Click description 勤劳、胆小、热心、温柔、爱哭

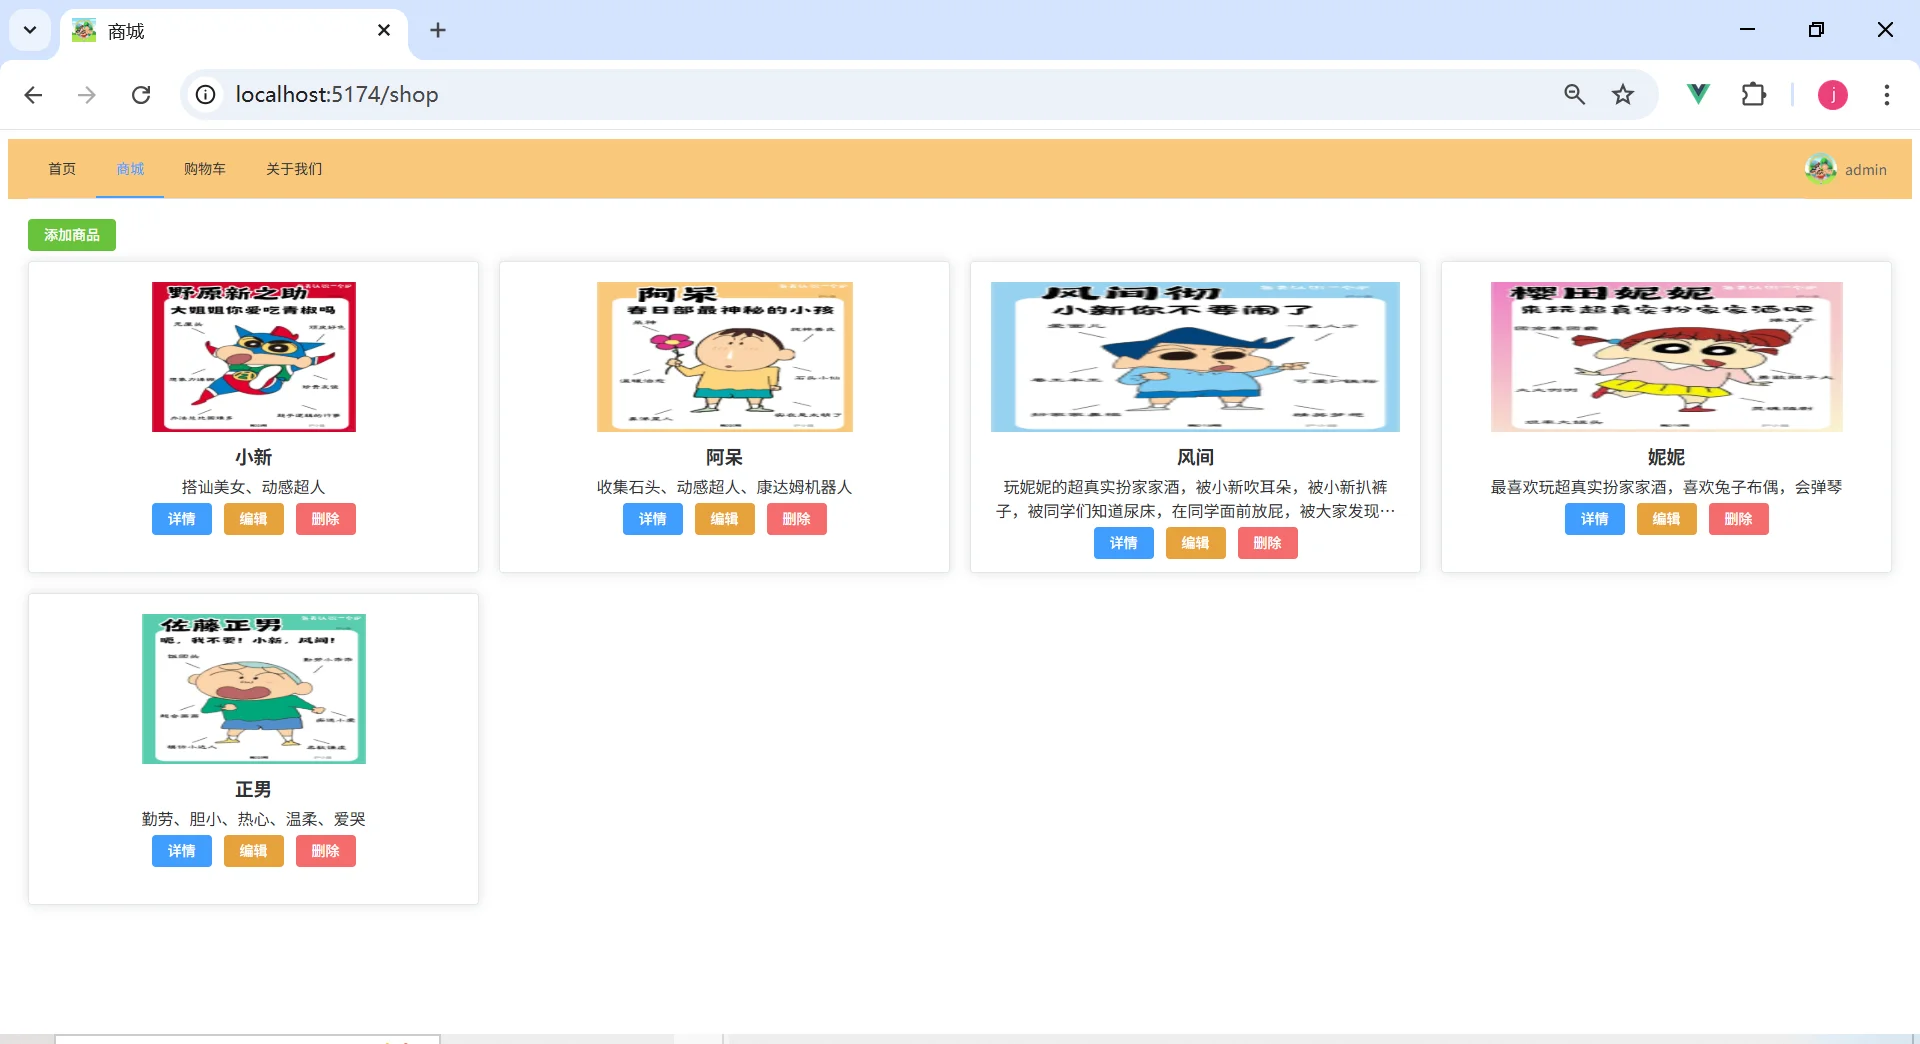(x=254, y=819)
